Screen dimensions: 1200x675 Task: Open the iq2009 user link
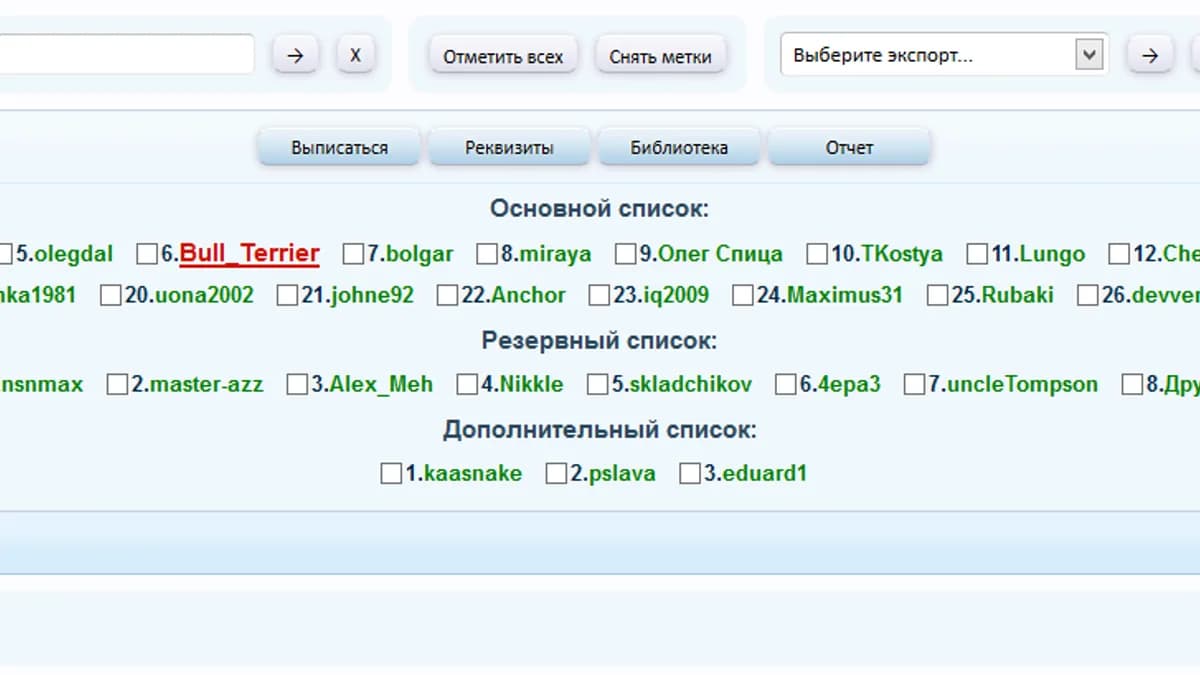[x=675, y=296]
